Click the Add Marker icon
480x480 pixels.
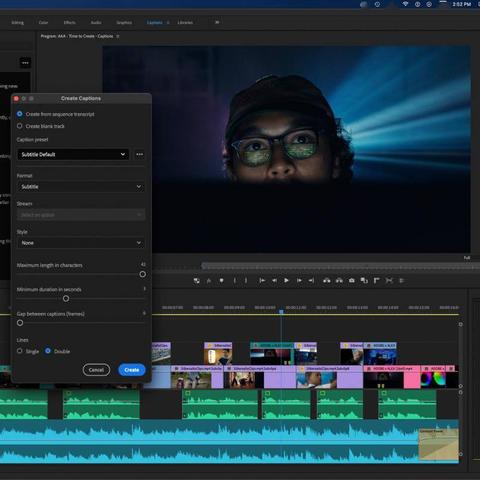[x=221, y=280]
